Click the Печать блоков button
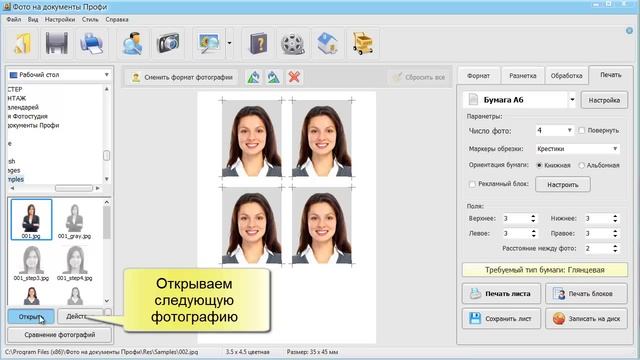 tap(586, 294)
